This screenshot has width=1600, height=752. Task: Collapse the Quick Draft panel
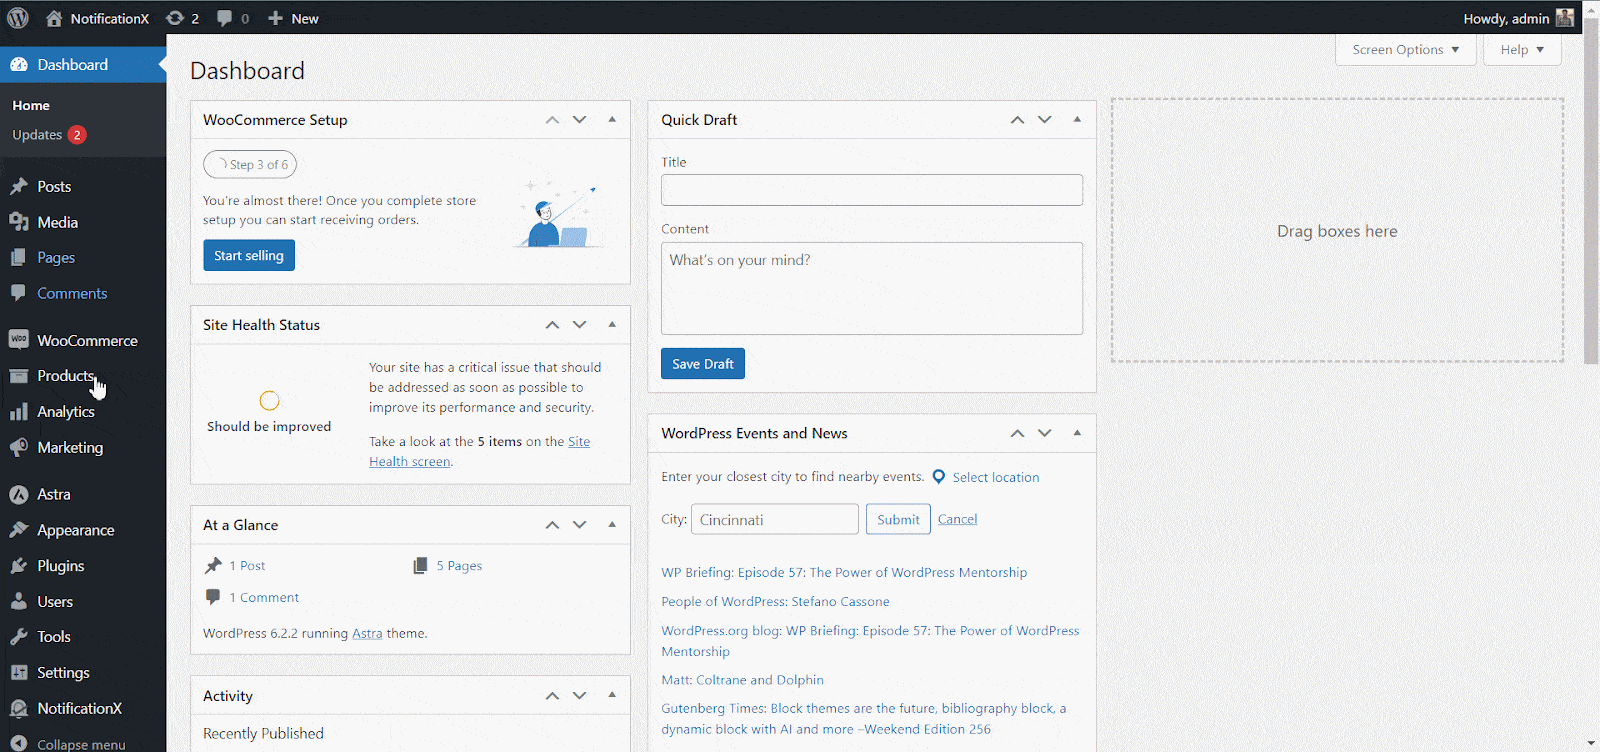[x=1077, y=120]
